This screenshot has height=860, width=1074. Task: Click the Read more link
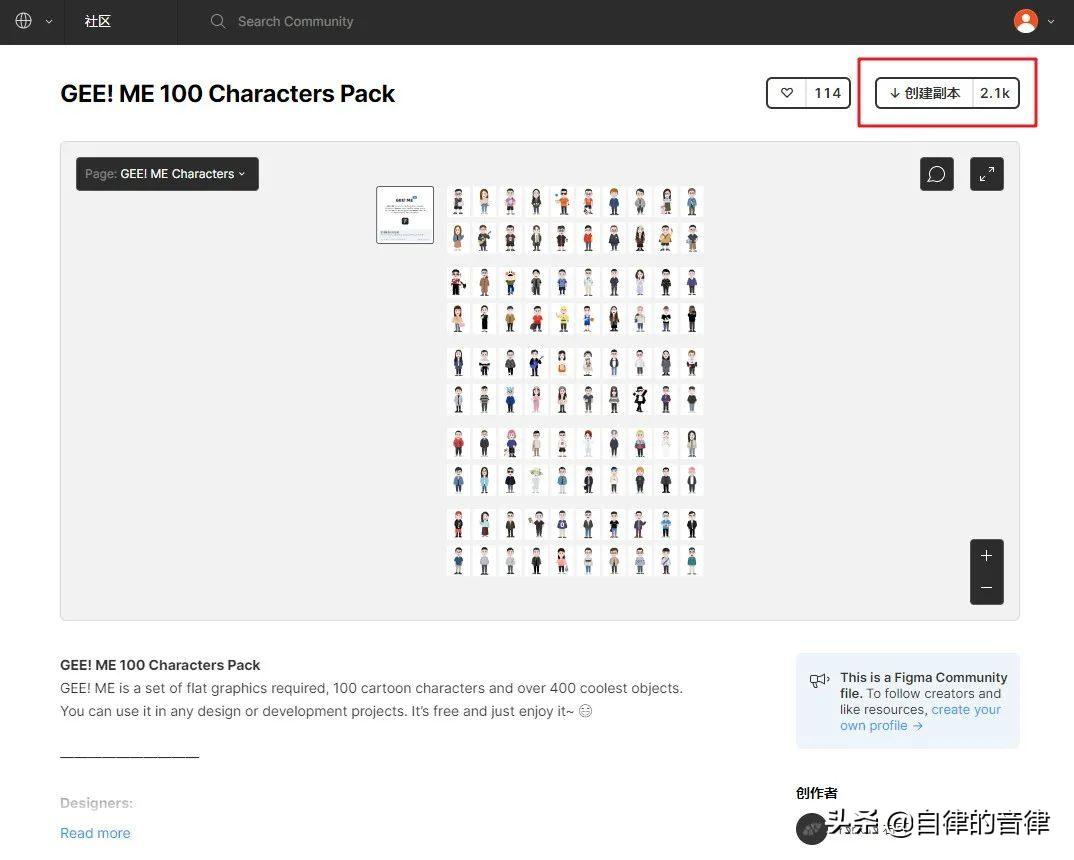(95, 833)
